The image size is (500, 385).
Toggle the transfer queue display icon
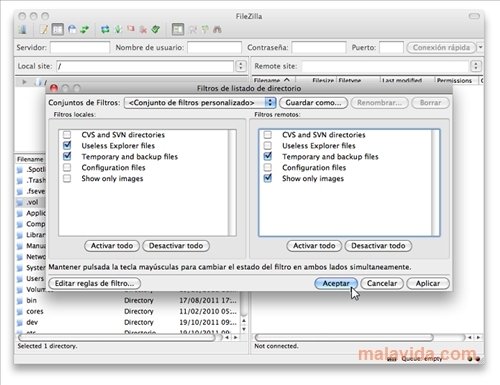(x=84, y=30)
